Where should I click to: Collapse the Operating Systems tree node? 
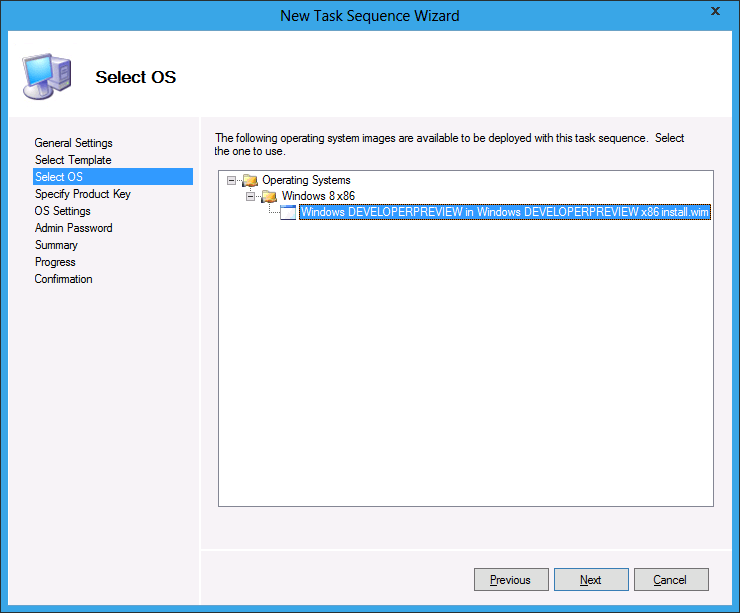pos(232,180)
